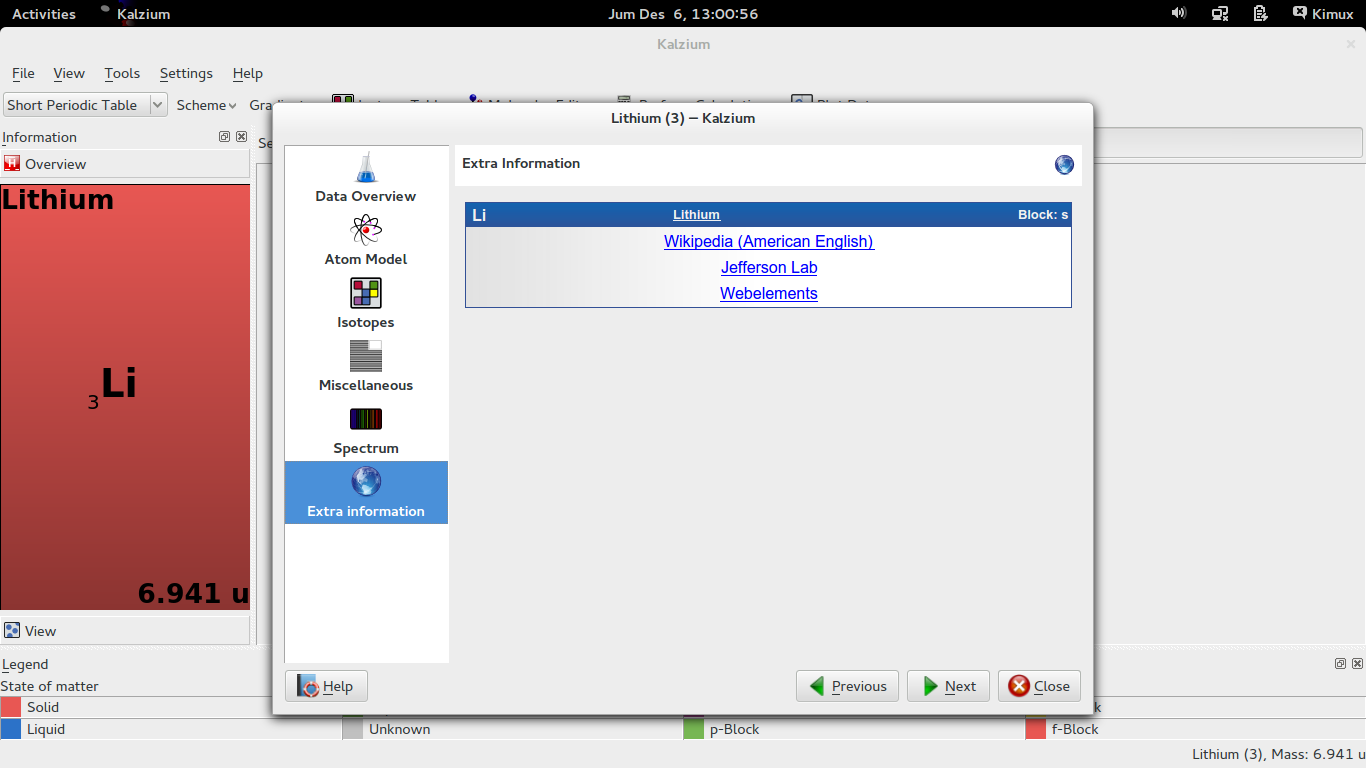Screen dimensions: 1366x768
Task: Close the Information panel
Action: tap(241, 137)
